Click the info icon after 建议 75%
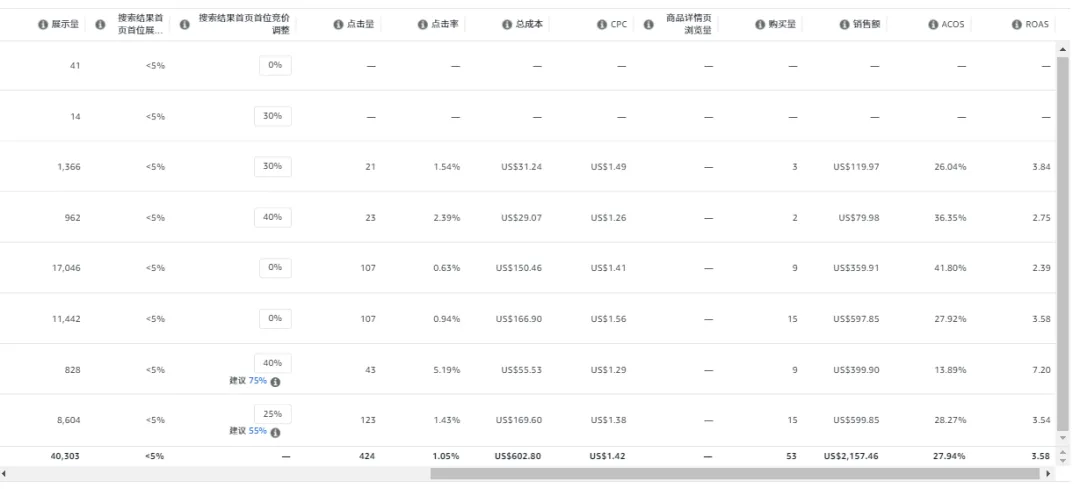1080x489 pixels. pyautogui.click(x=275, y=381)
